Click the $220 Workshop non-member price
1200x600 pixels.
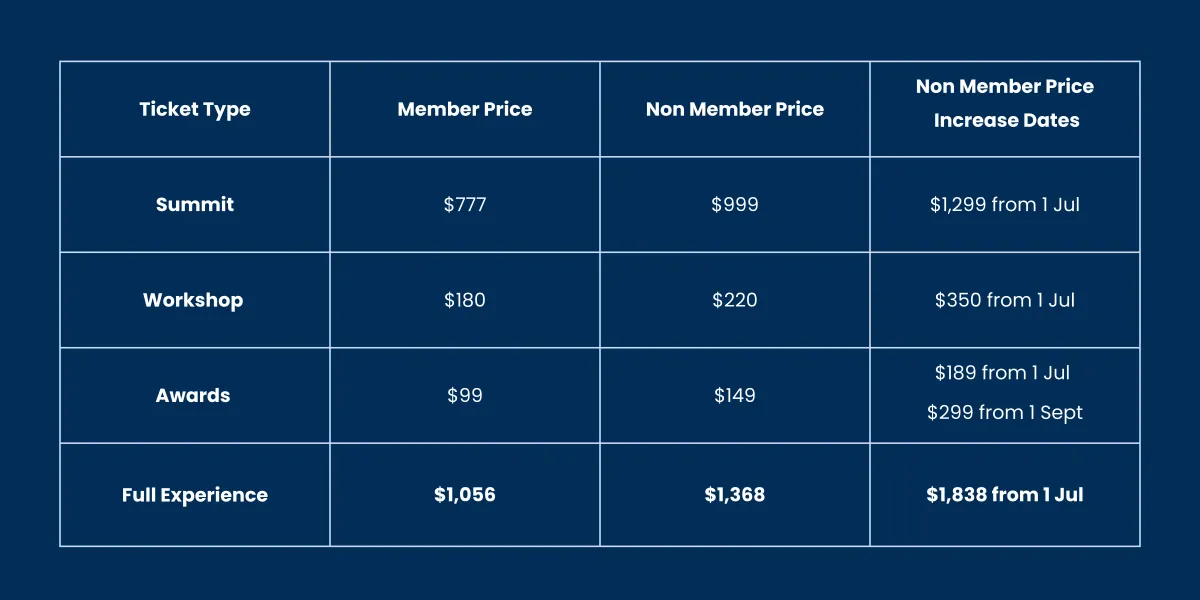pyautogui.click(x=735, y=300)
